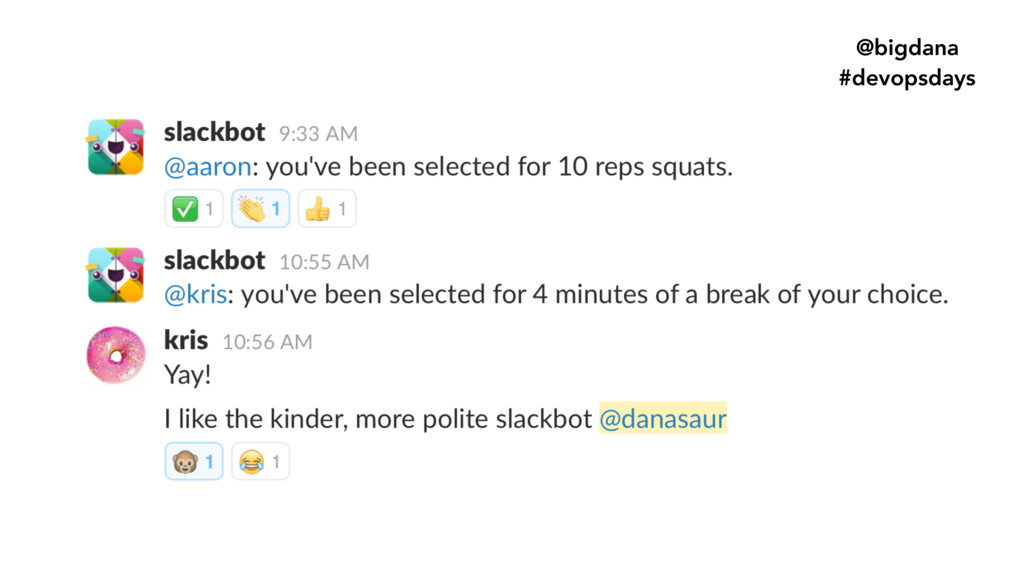Click the "Yay!" message text
Viewport: 1024px width, 576px height.
click(187, 376)
